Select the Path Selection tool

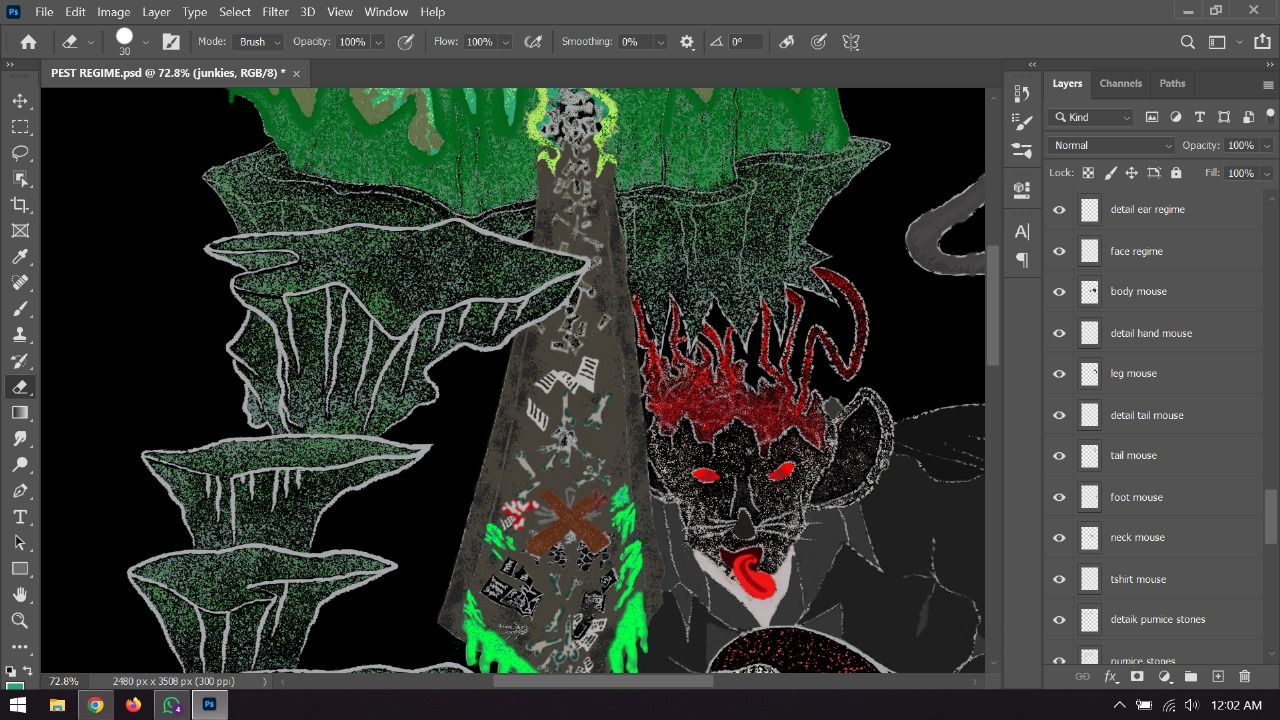[20, 543]
